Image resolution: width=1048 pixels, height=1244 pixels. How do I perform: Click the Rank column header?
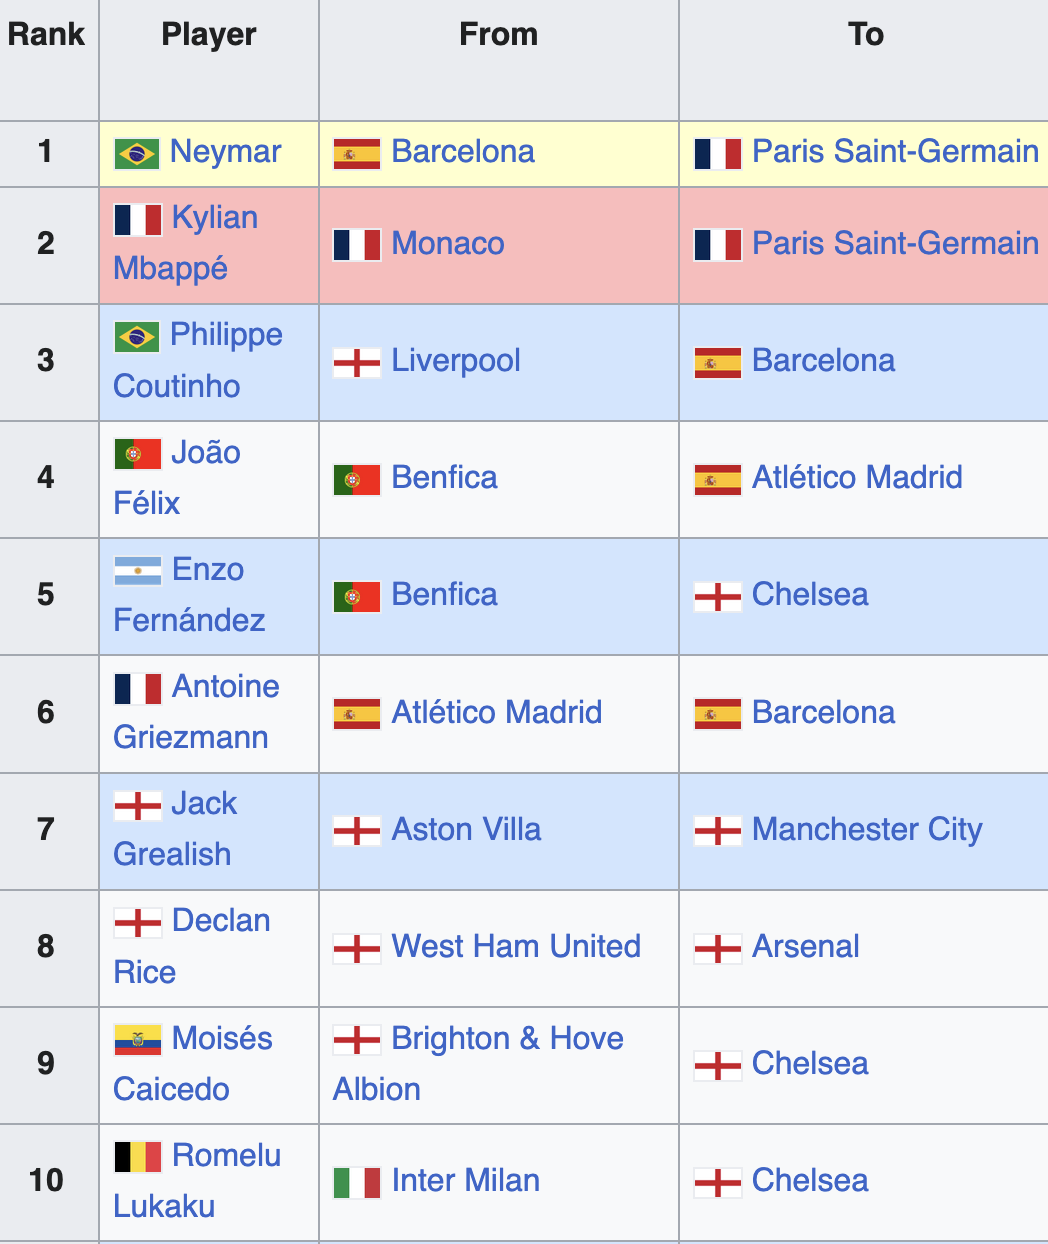click(47, 34)
